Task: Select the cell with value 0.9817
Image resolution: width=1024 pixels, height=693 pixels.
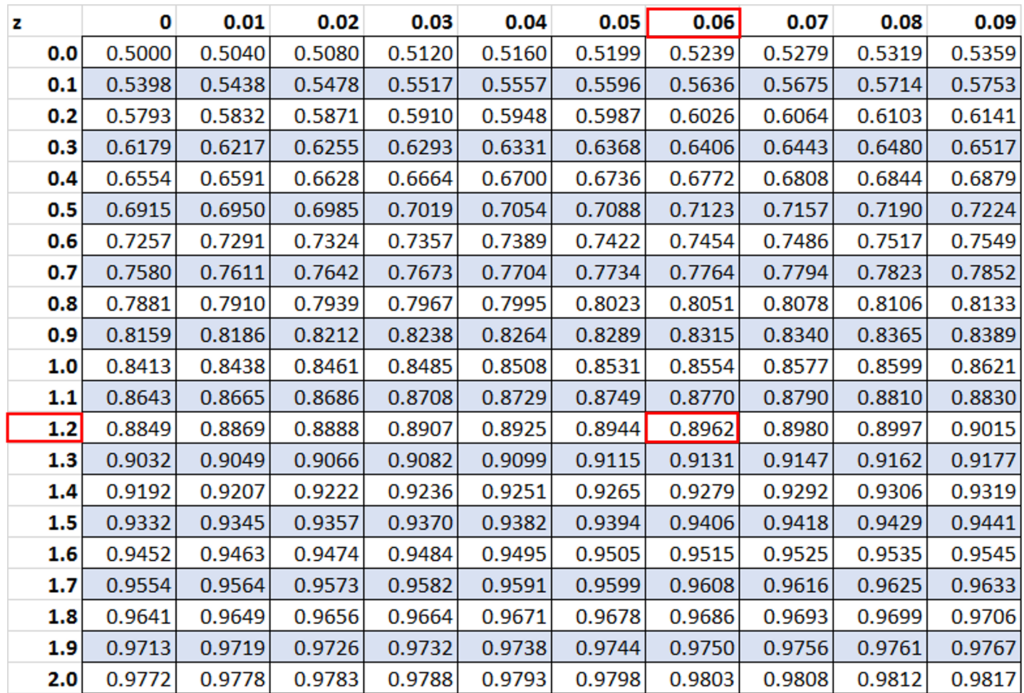Action: 975,679
